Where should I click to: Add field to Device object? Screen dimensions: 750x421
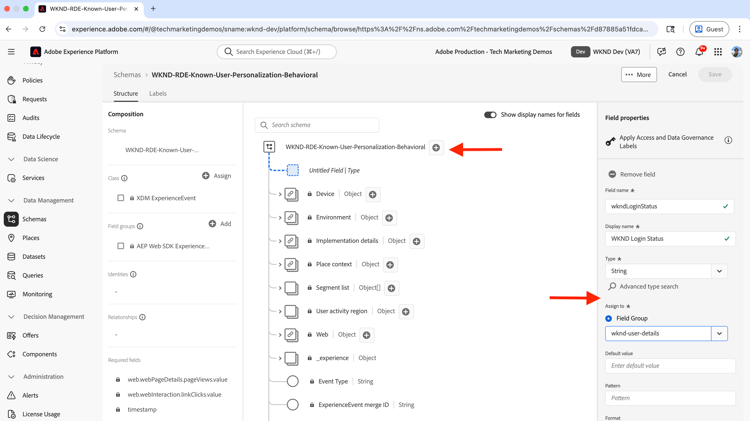[373, 194]
